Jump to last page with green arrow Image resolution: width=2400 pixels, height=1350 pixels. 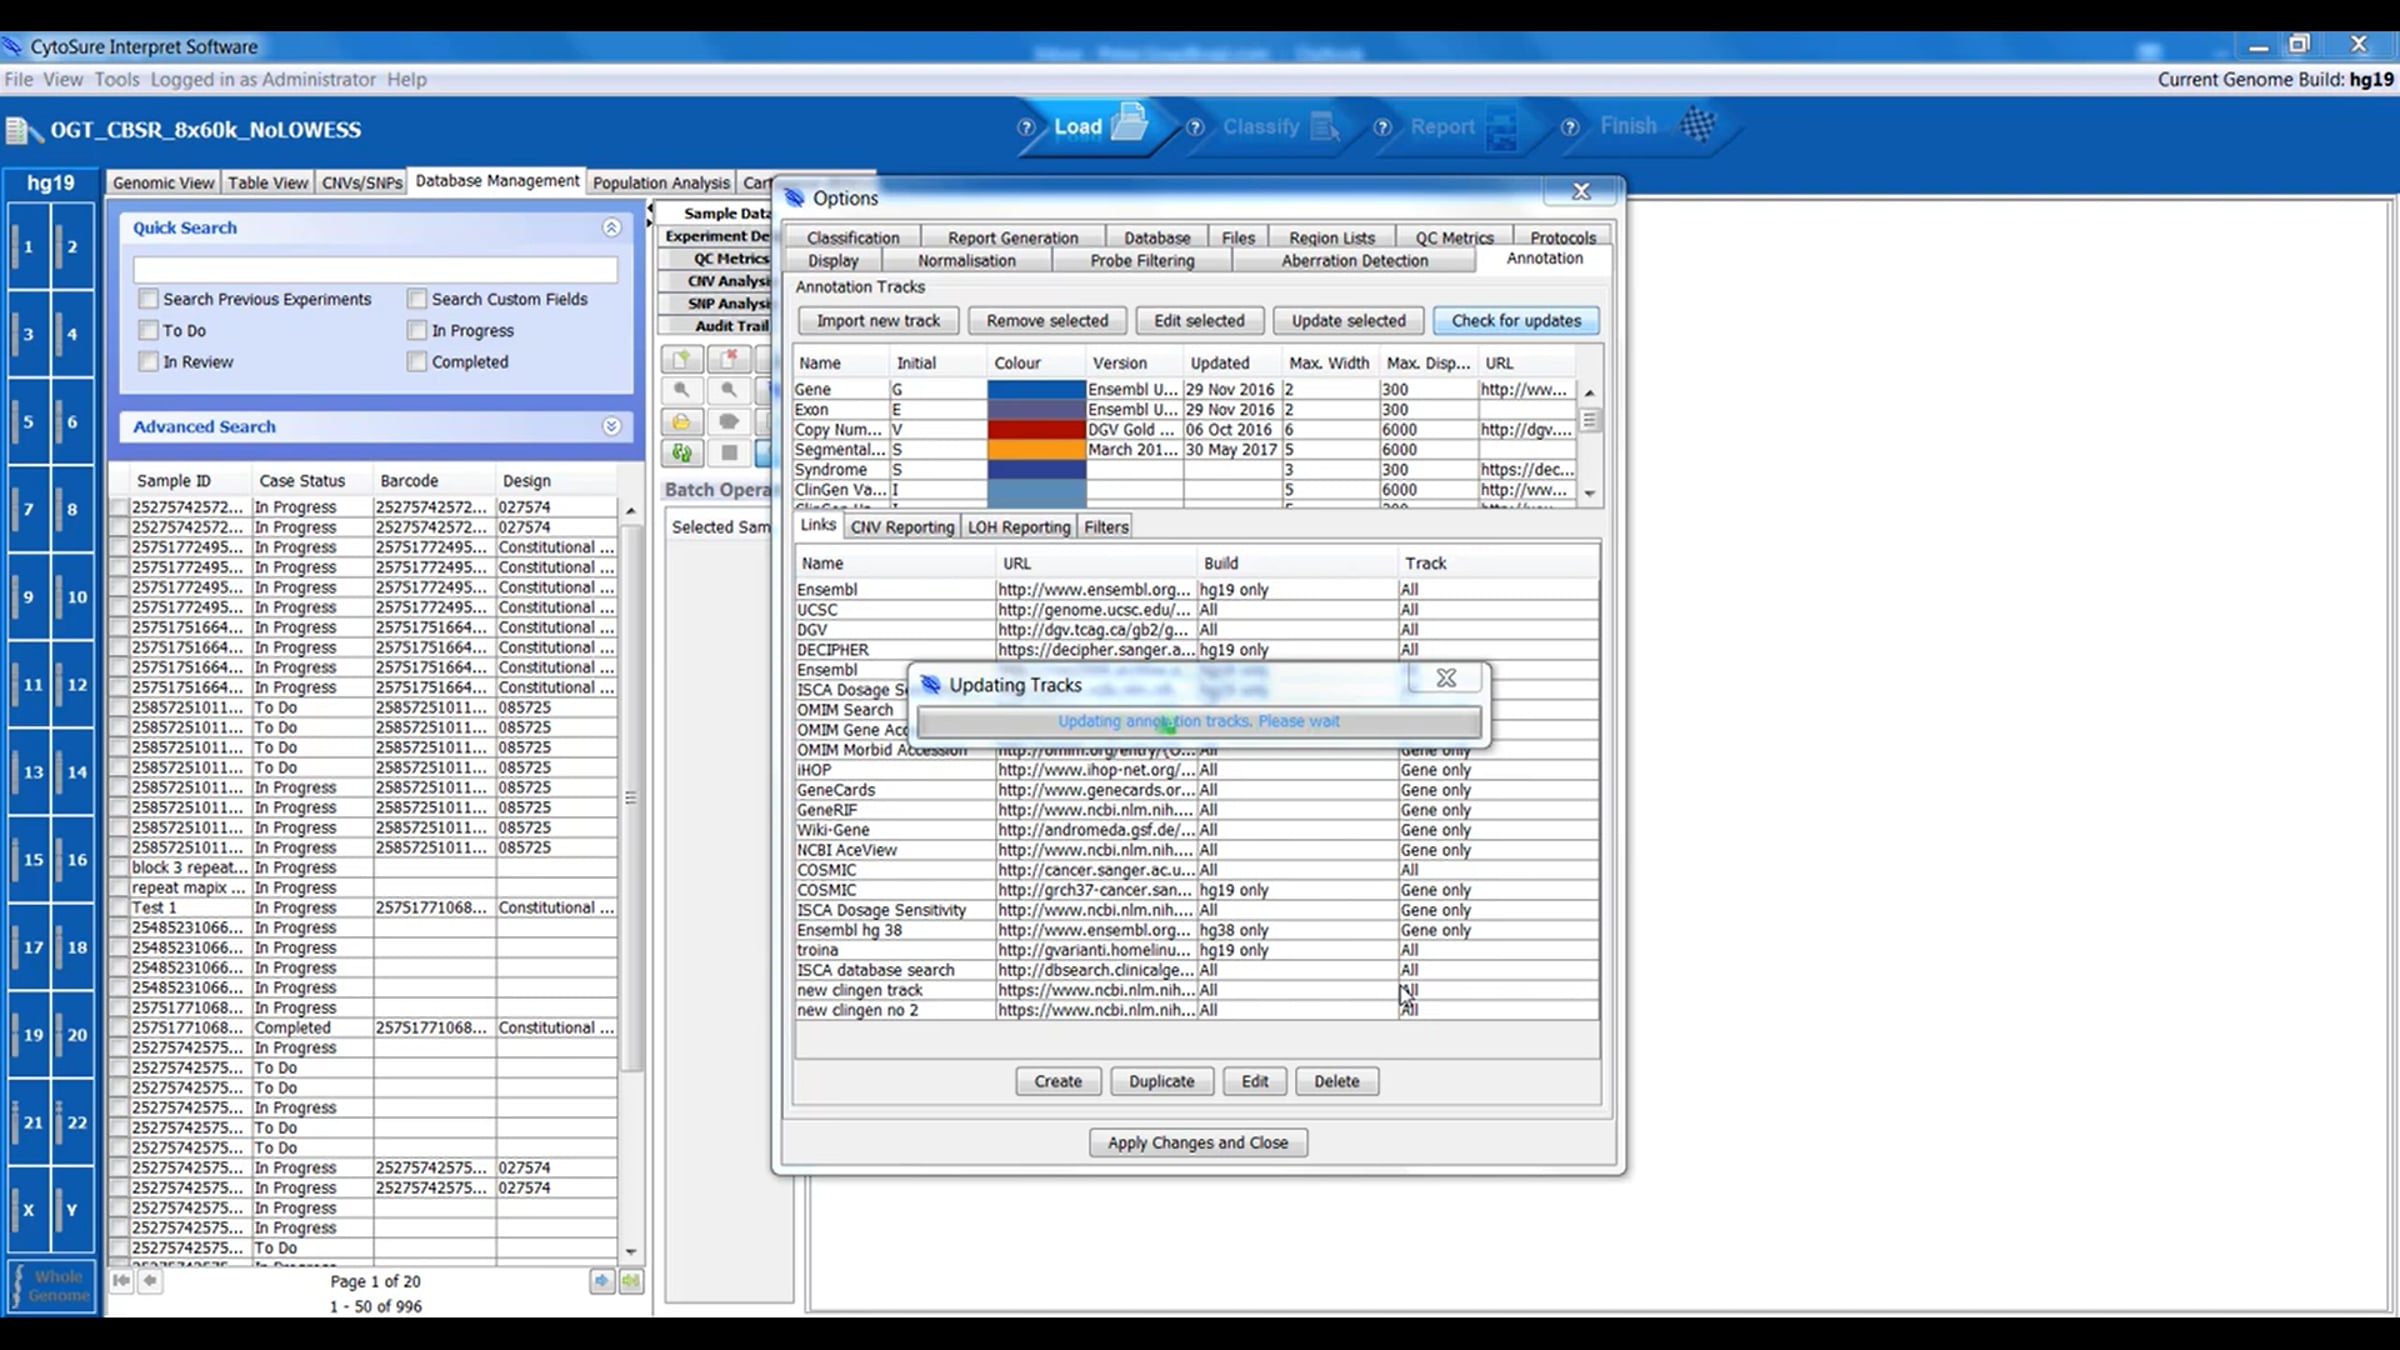tap(631, 1281)
